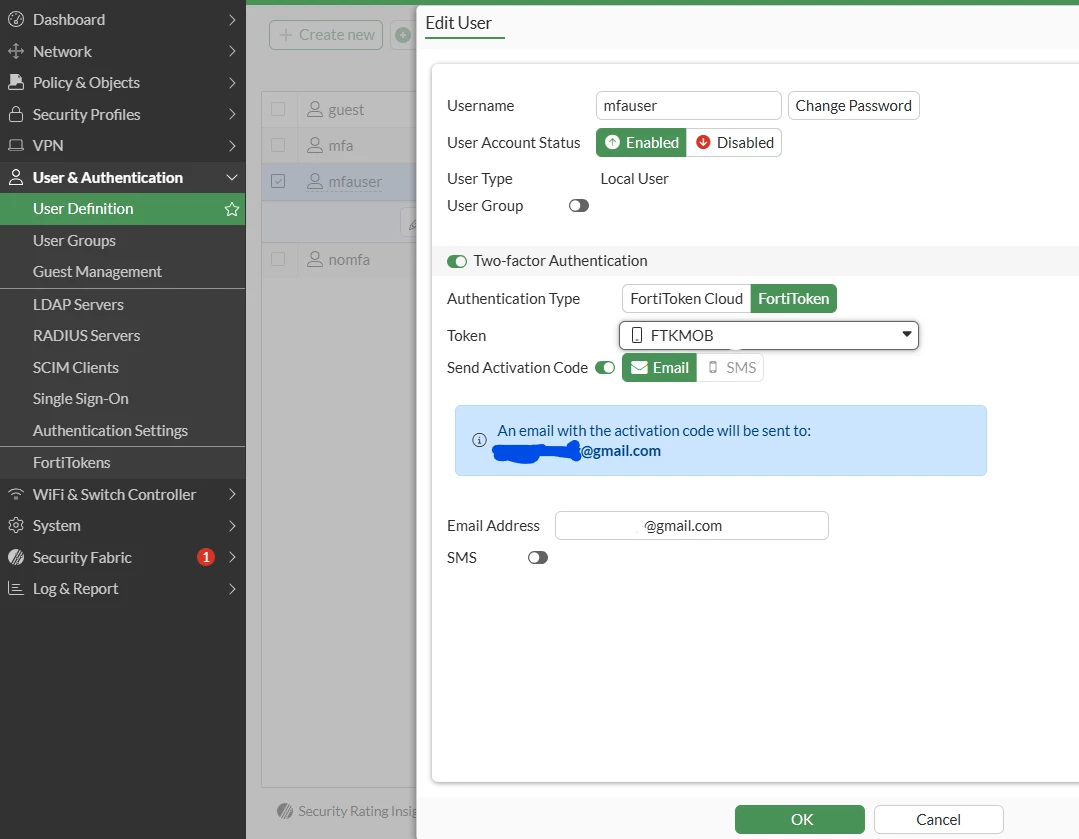Toggle the User Definition favorite star
1079x839 pixels.
click(x=232, y=209)
